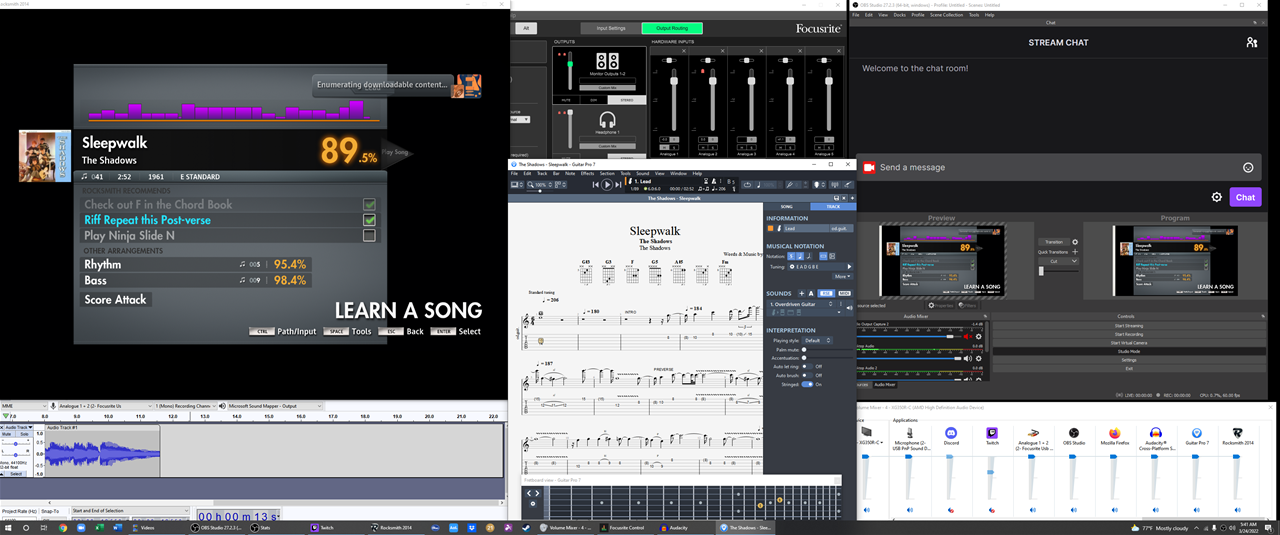Toggle the Palm mute switch
This screenshot has height=535, width=1280.
(804, 350)
